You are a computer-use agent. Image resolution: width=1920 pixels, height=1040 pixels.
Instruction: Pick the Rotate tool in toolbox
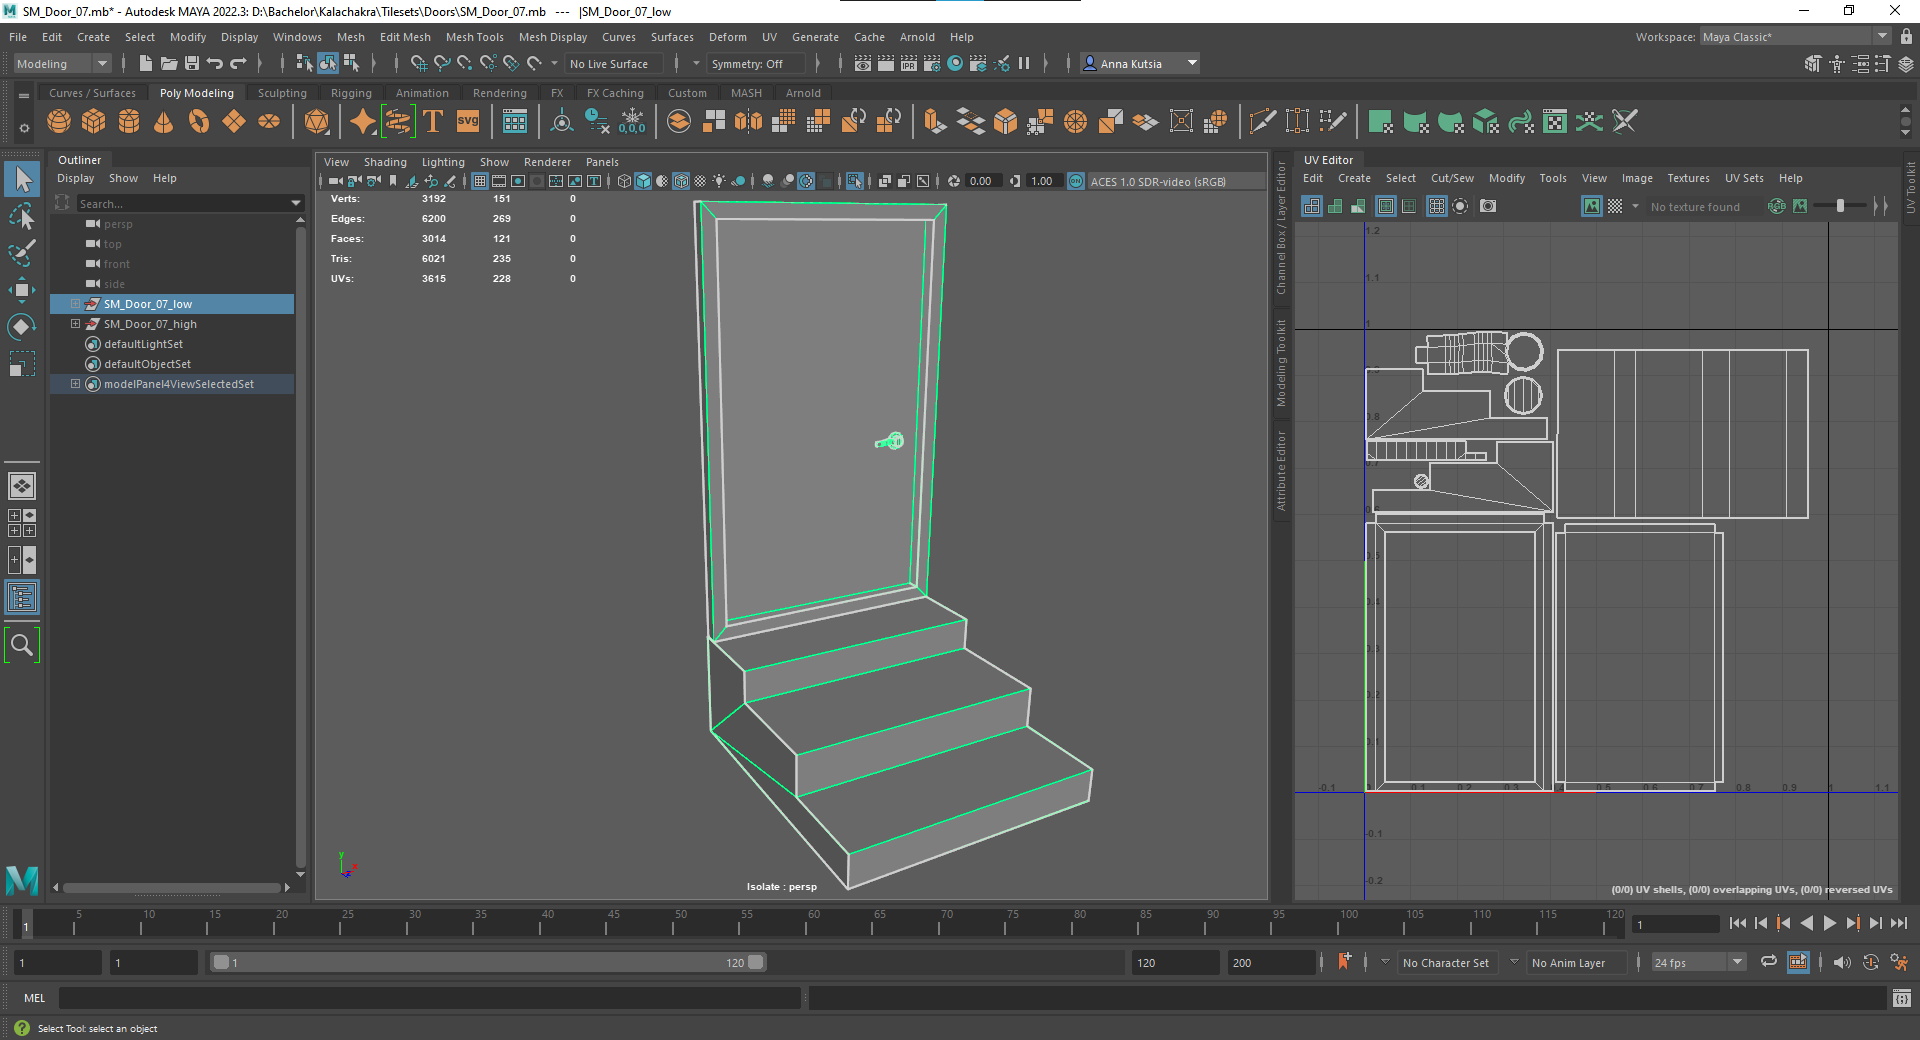point(22,327)
